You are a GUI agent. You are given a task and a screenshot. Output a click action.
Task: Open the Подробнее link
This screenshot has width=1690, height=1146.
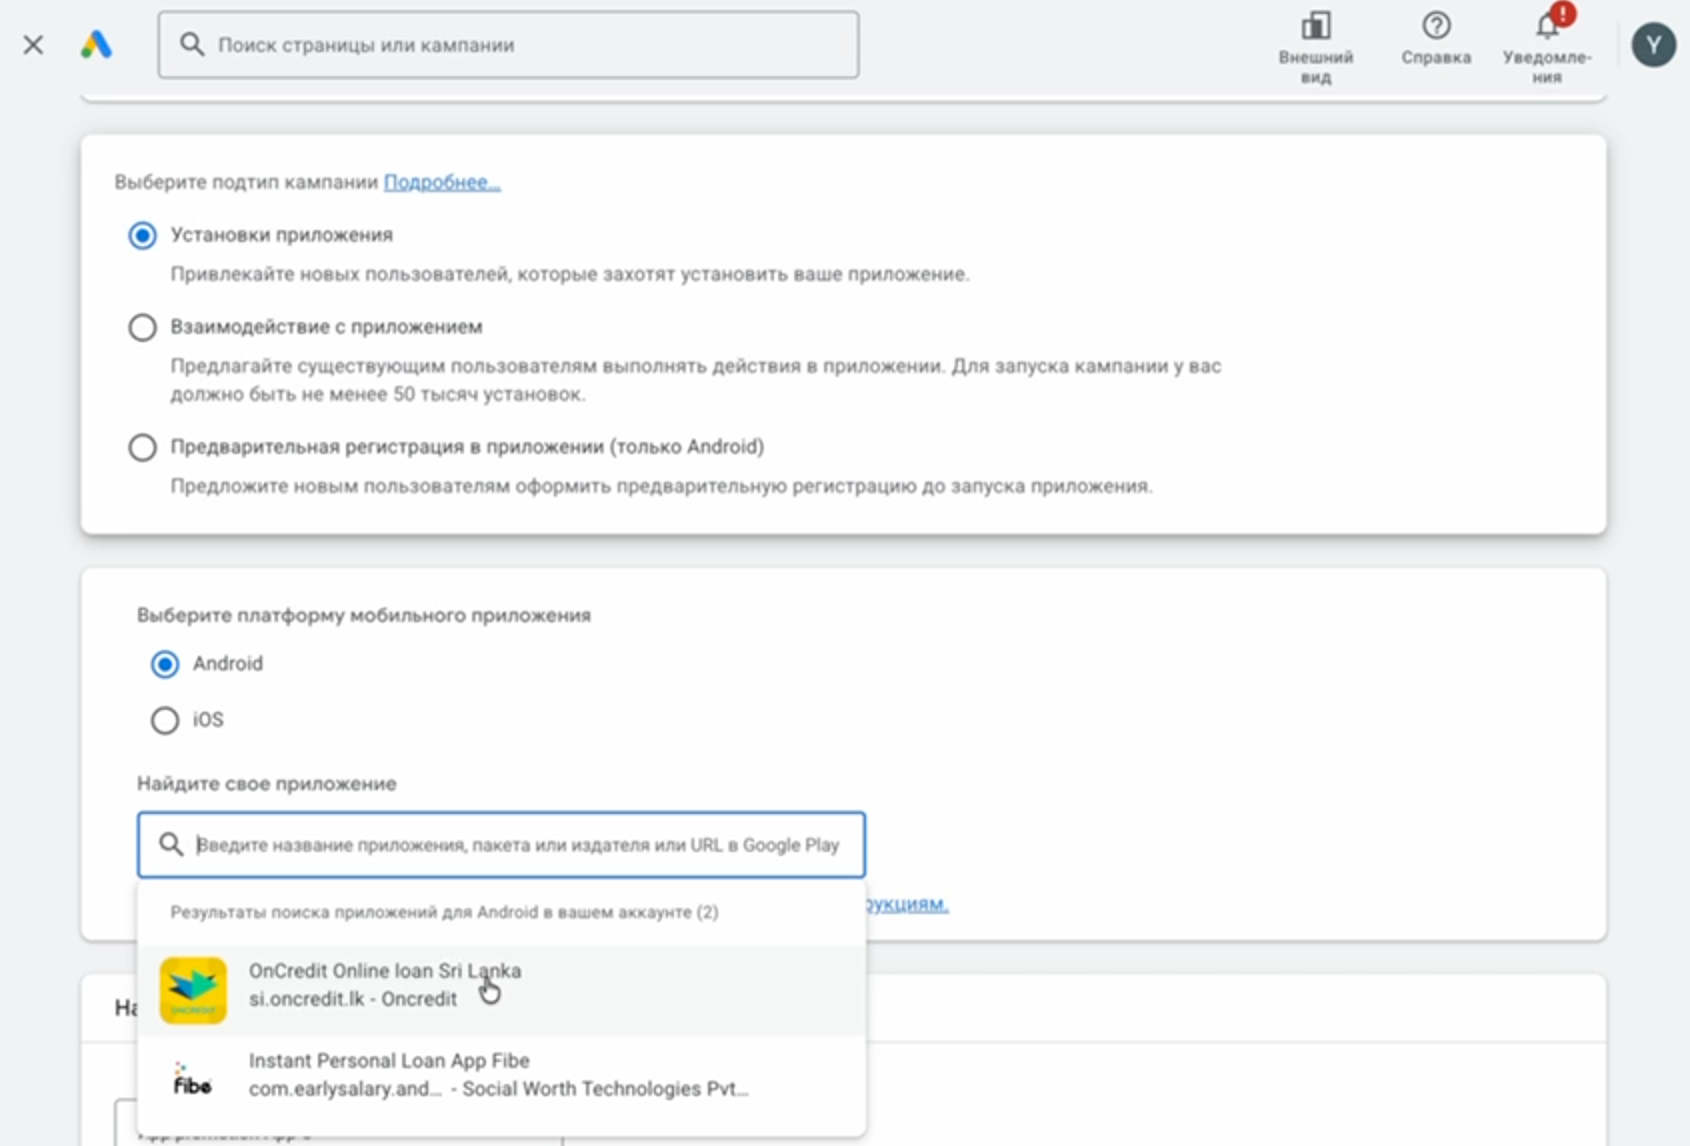click(x=441, y=182)
